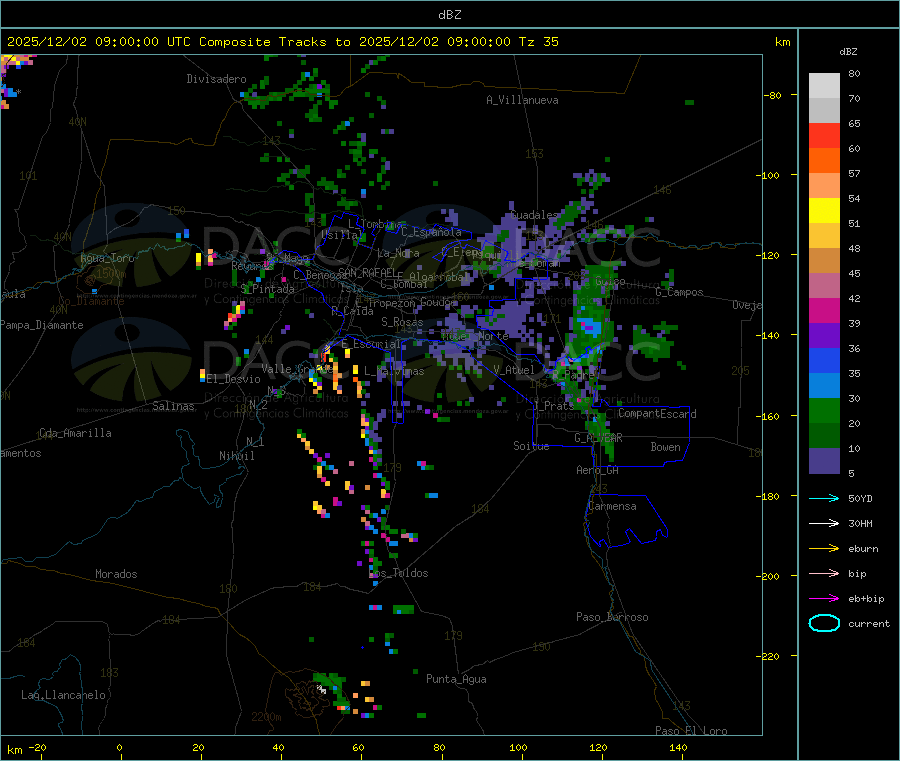Click the 'Bowen' map label
The width and height of the screenshot is (900, 761).
coord(665,447)
